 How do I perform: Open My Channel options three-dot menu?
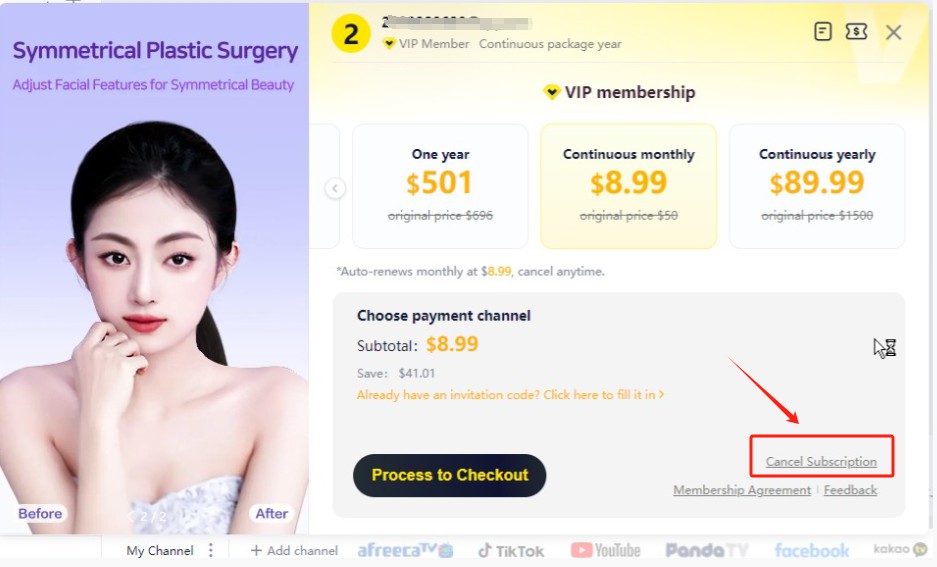point(211,550)
